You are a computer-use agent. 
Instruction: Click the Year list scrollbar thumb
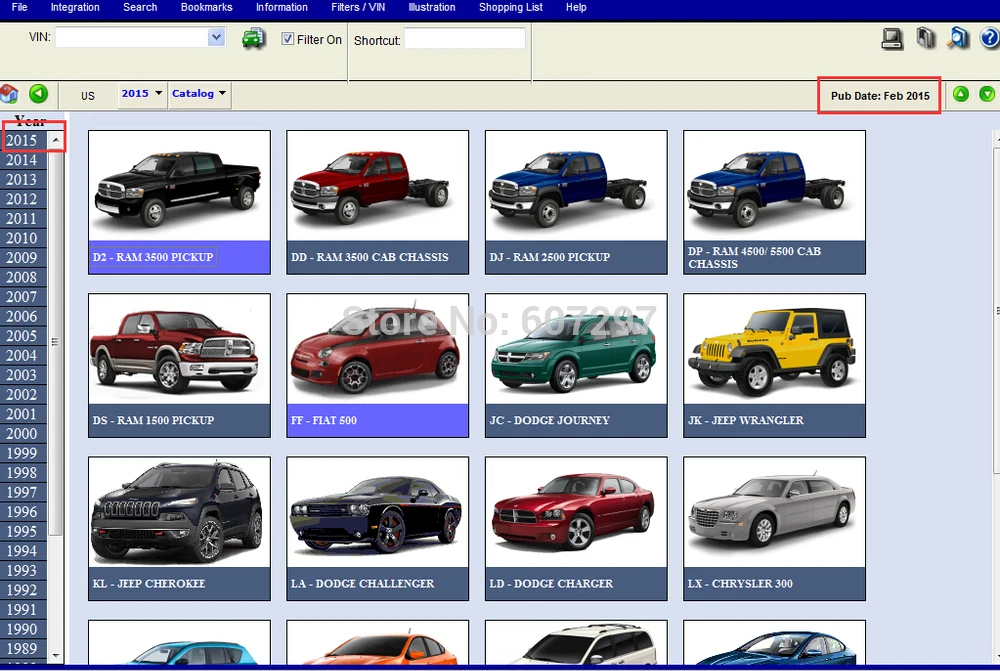point(55,341)
